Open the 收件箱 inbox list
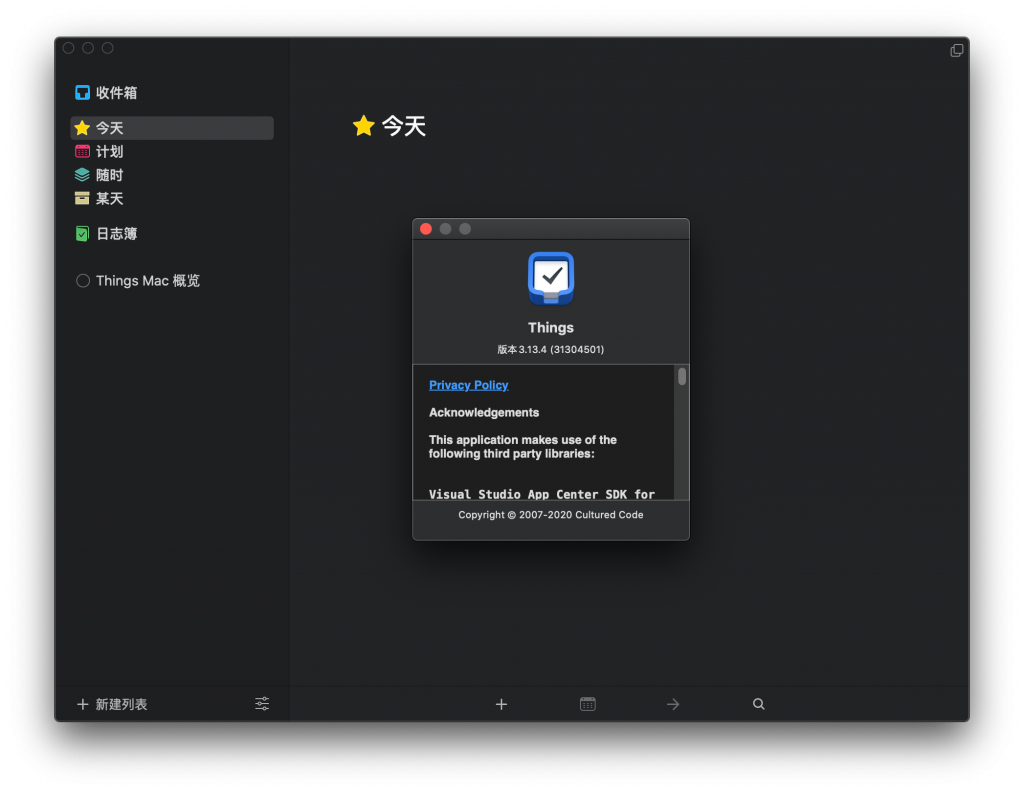The width and height of the screenshot is (1024, 794). (171, 93)
